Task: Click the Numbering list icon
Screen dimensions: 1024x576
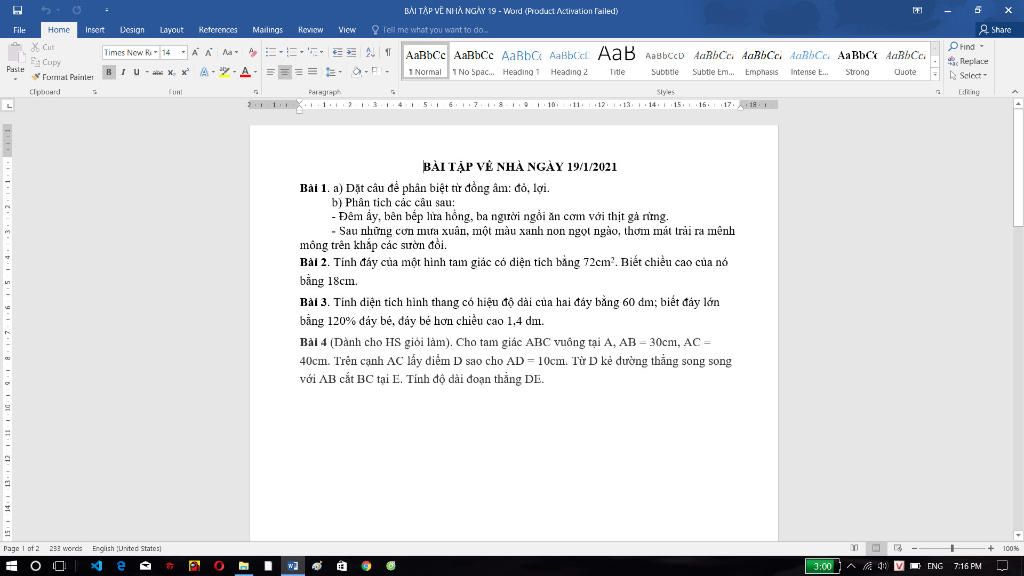Action: coord(291,52)
